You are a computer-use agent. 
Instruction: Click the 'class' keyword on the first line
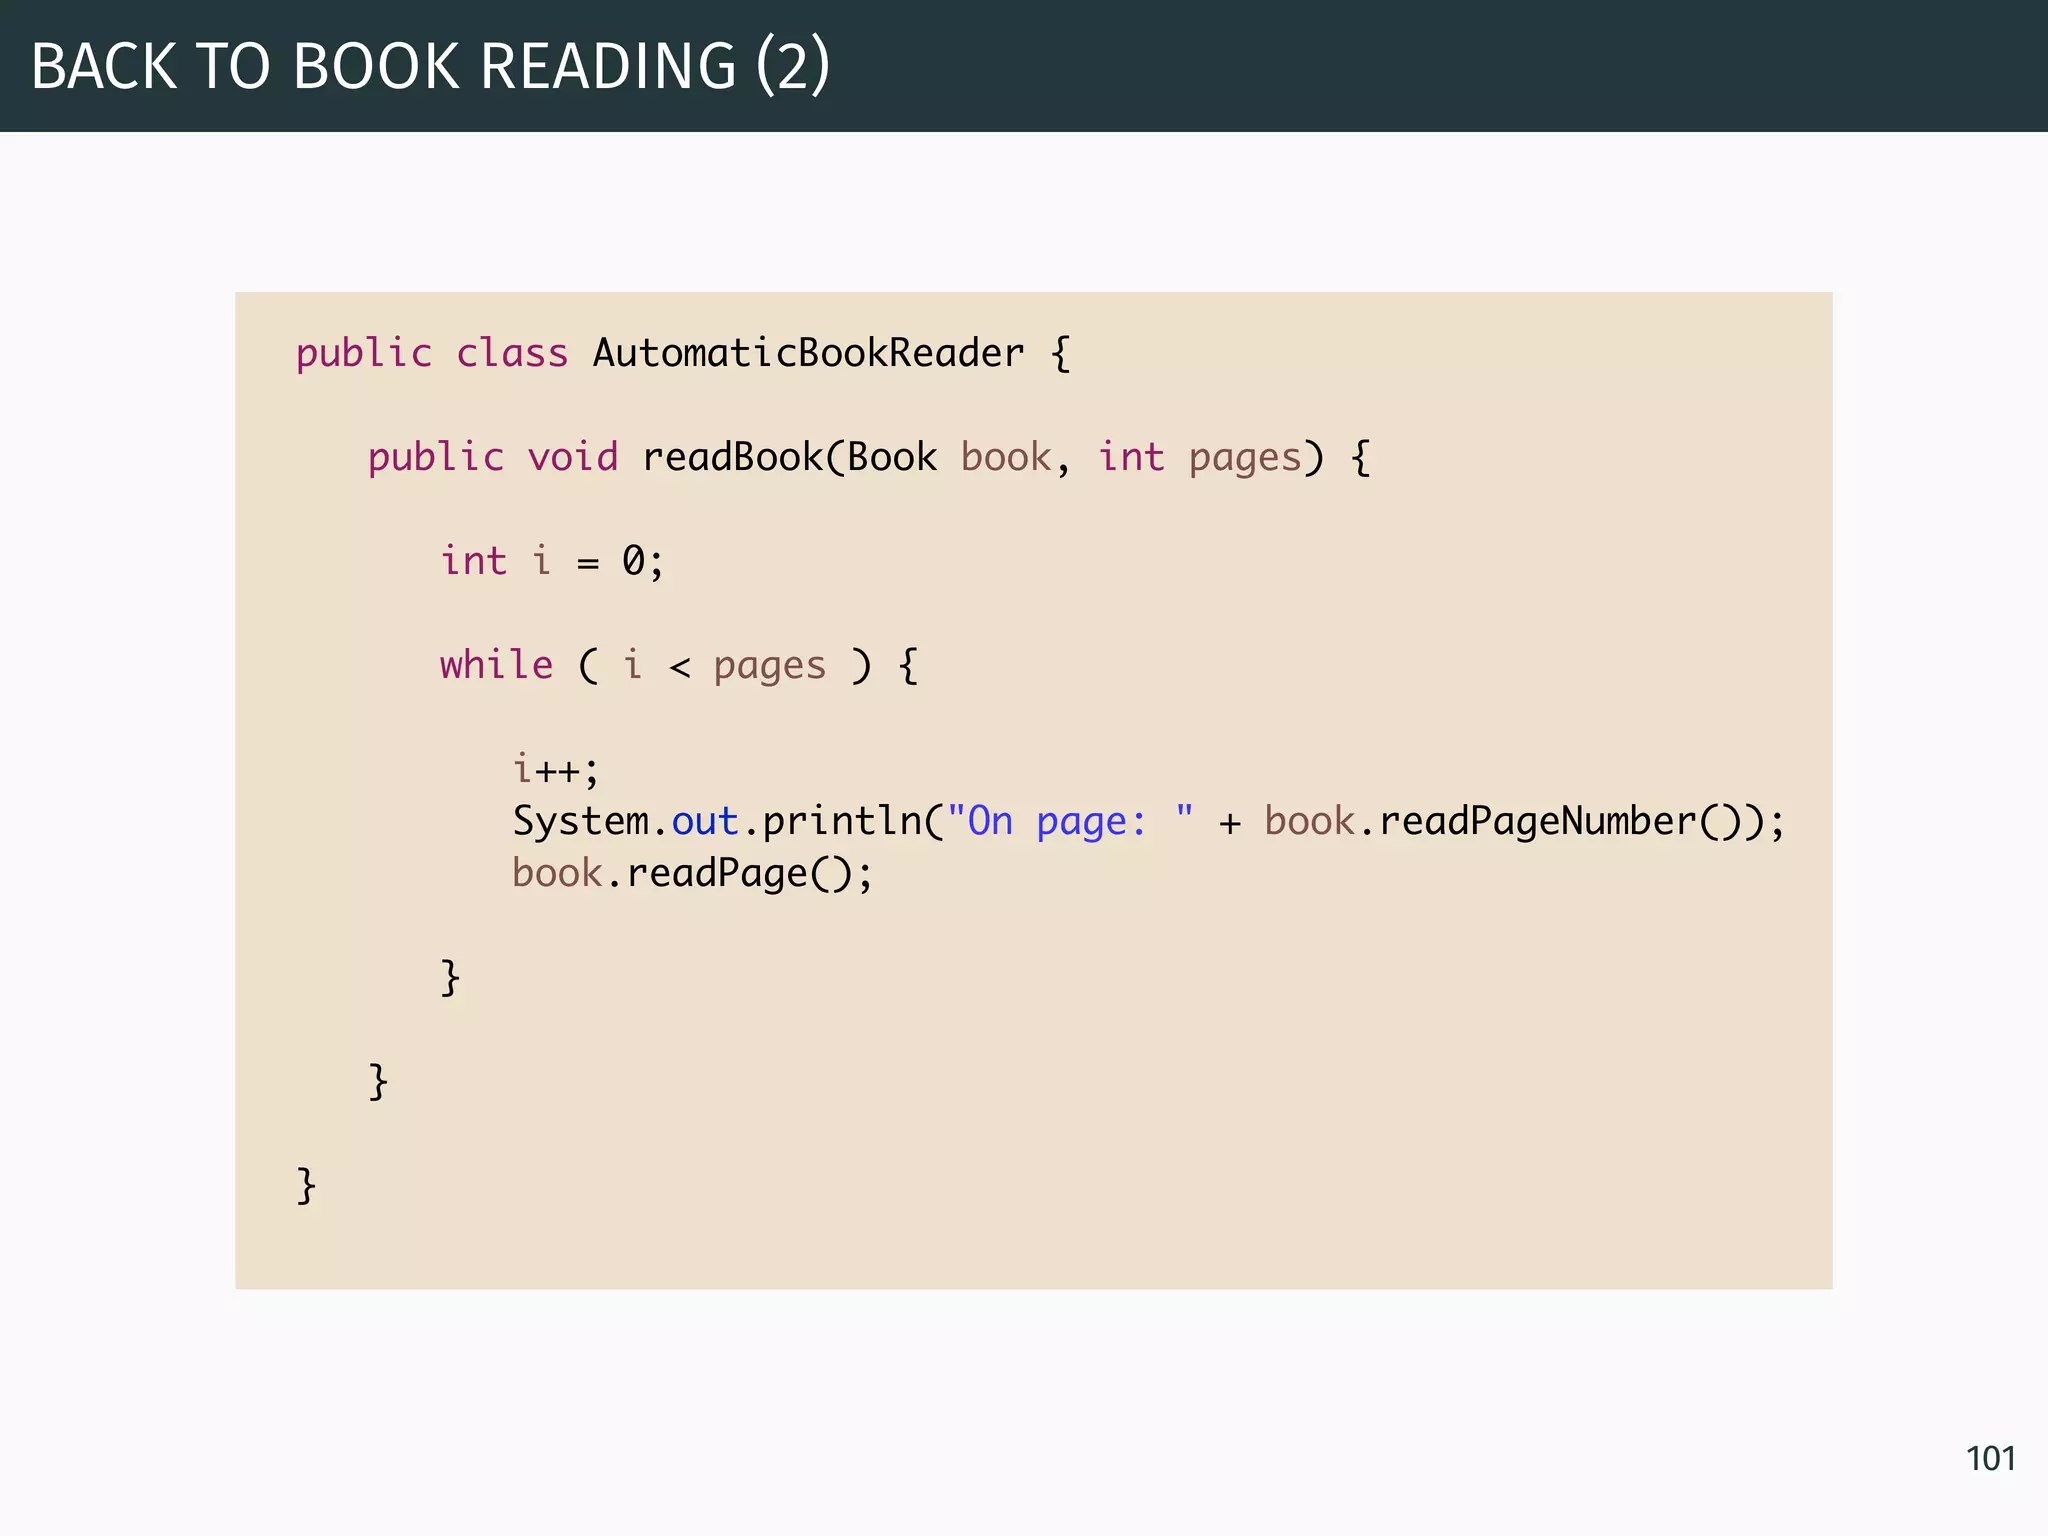click(512, 353)
